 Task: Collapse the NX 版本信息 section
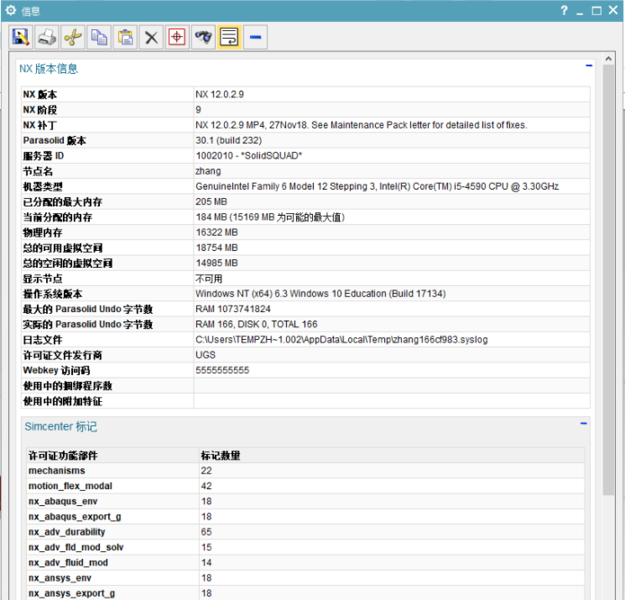(589, 67)
